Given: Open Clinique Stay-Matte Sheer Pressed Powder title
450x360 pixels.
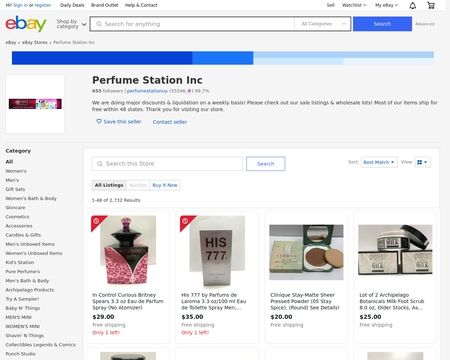Looking at the screenshot, I should click(x=305, y=301).
